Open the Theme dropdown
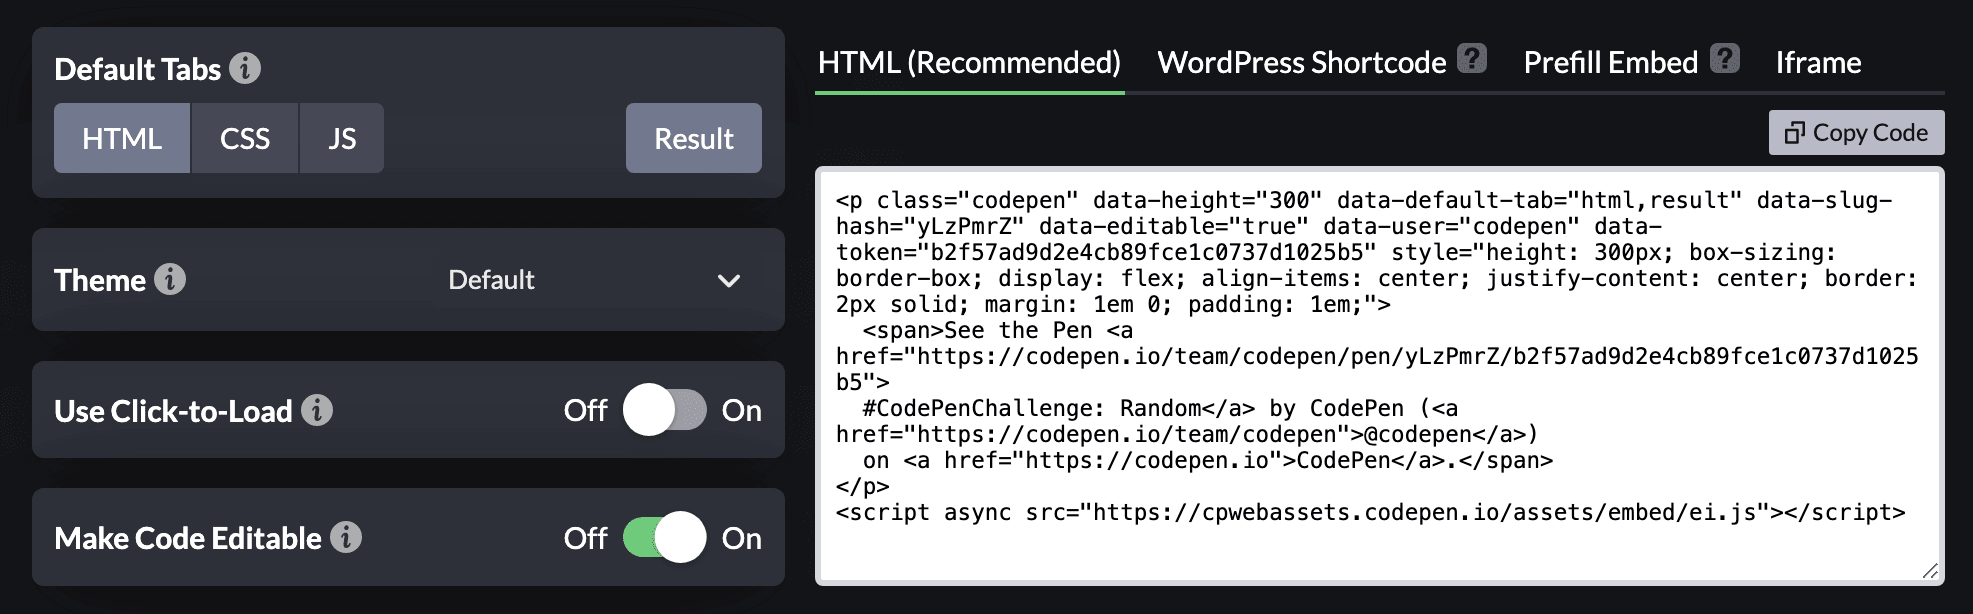Viewport: 1973px width, 614px height. [x=590, y=280]
